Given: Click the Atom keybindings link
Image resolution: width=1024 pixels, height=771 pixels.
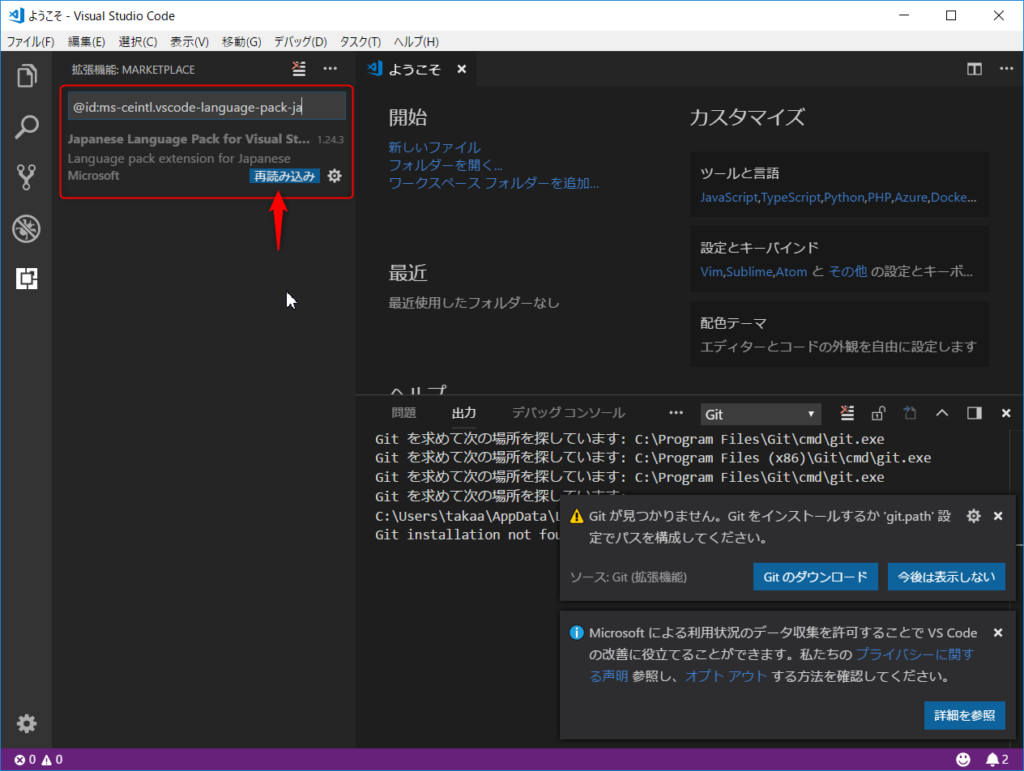Looking at the screenshot, I should (x=792, y=272).
